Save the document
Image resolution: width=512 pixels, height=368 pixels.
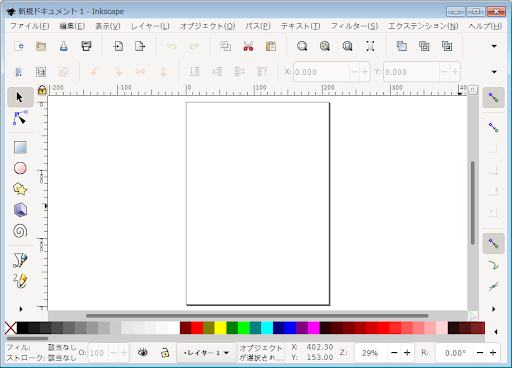tap(64, 46)
